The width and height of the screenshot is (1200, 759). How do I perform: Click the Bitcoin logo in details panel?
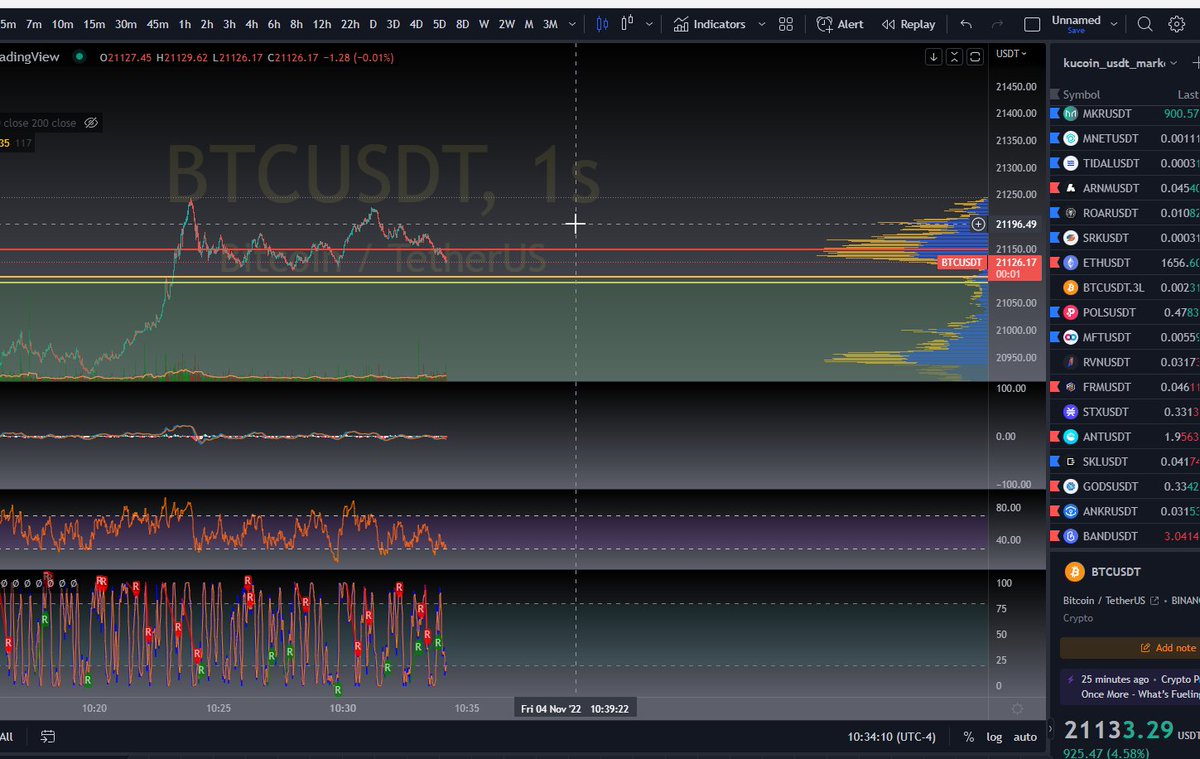[x=1076, y=572]
